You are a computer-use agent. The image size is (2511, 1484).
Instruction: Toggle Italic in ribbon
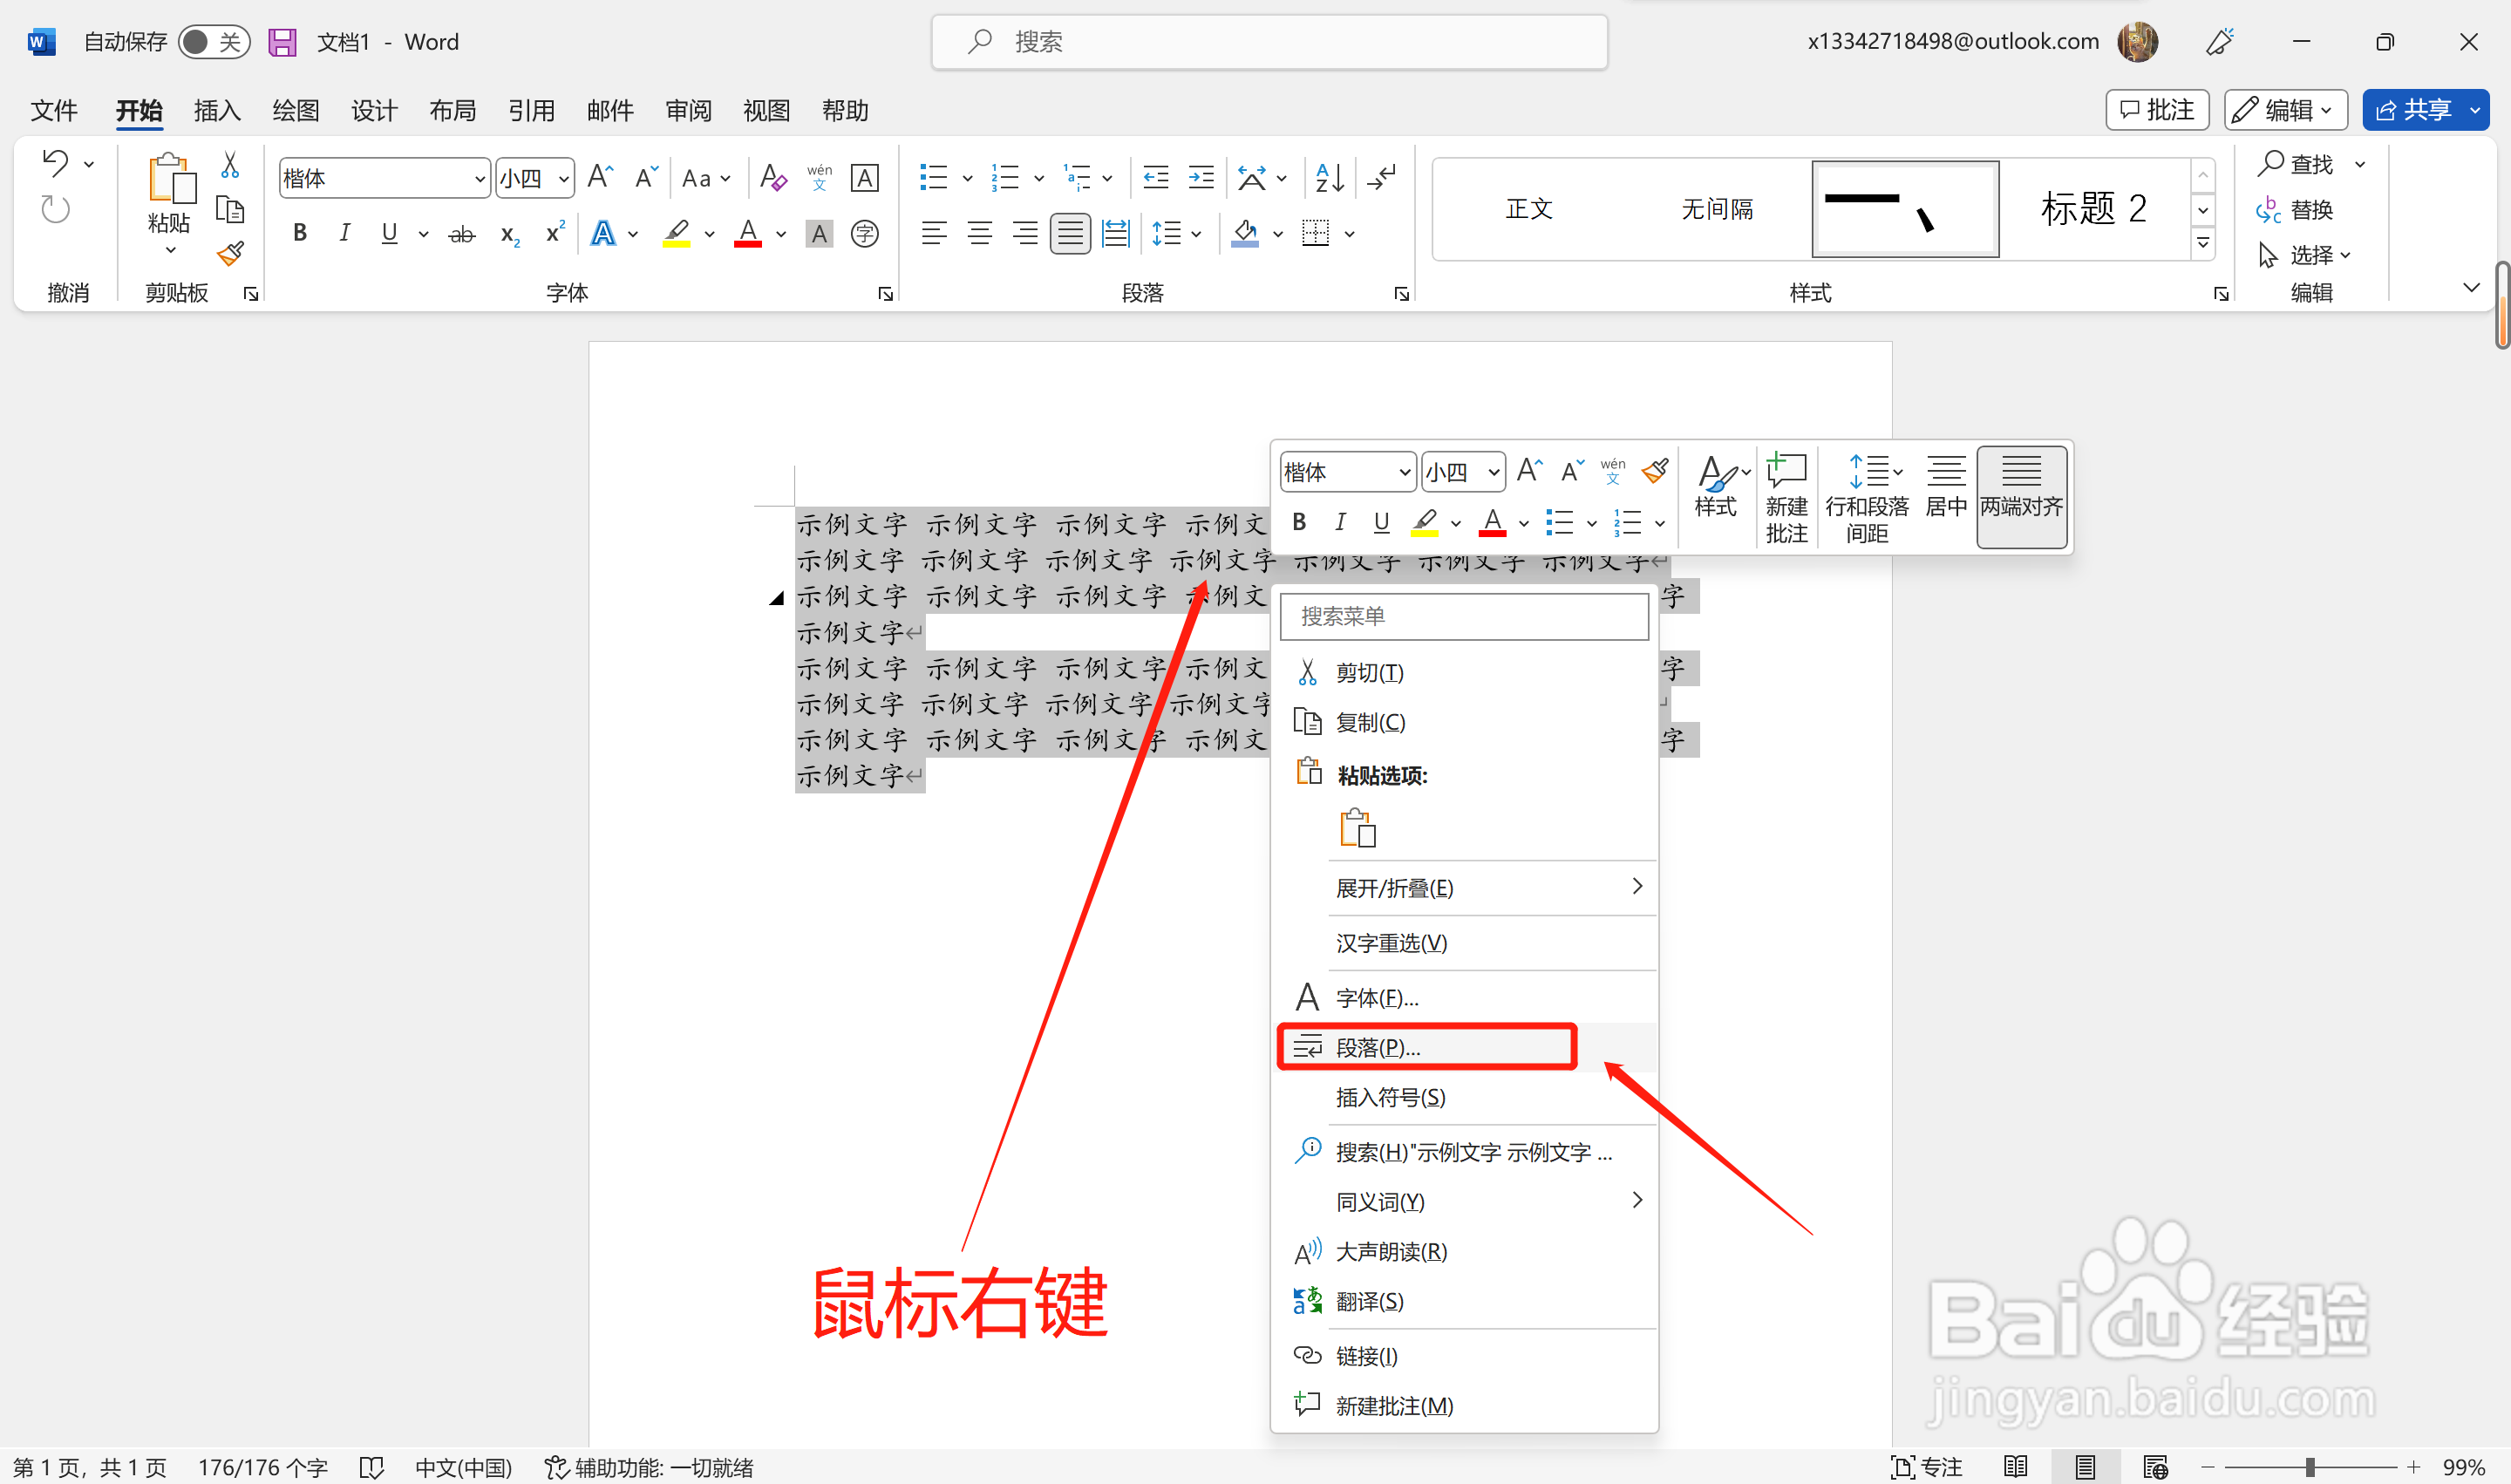344,234
